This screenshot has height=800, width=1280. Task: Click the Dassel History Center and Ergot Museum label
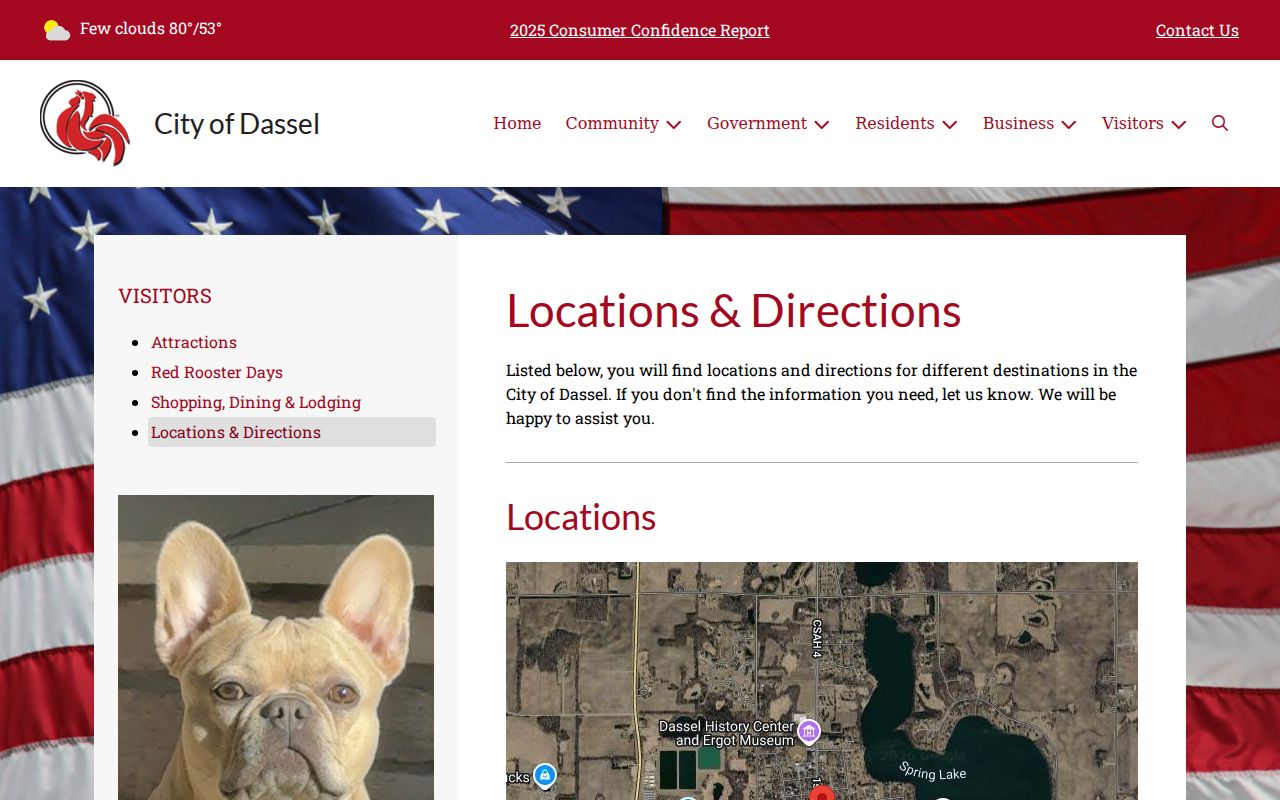tap(726, 733)
